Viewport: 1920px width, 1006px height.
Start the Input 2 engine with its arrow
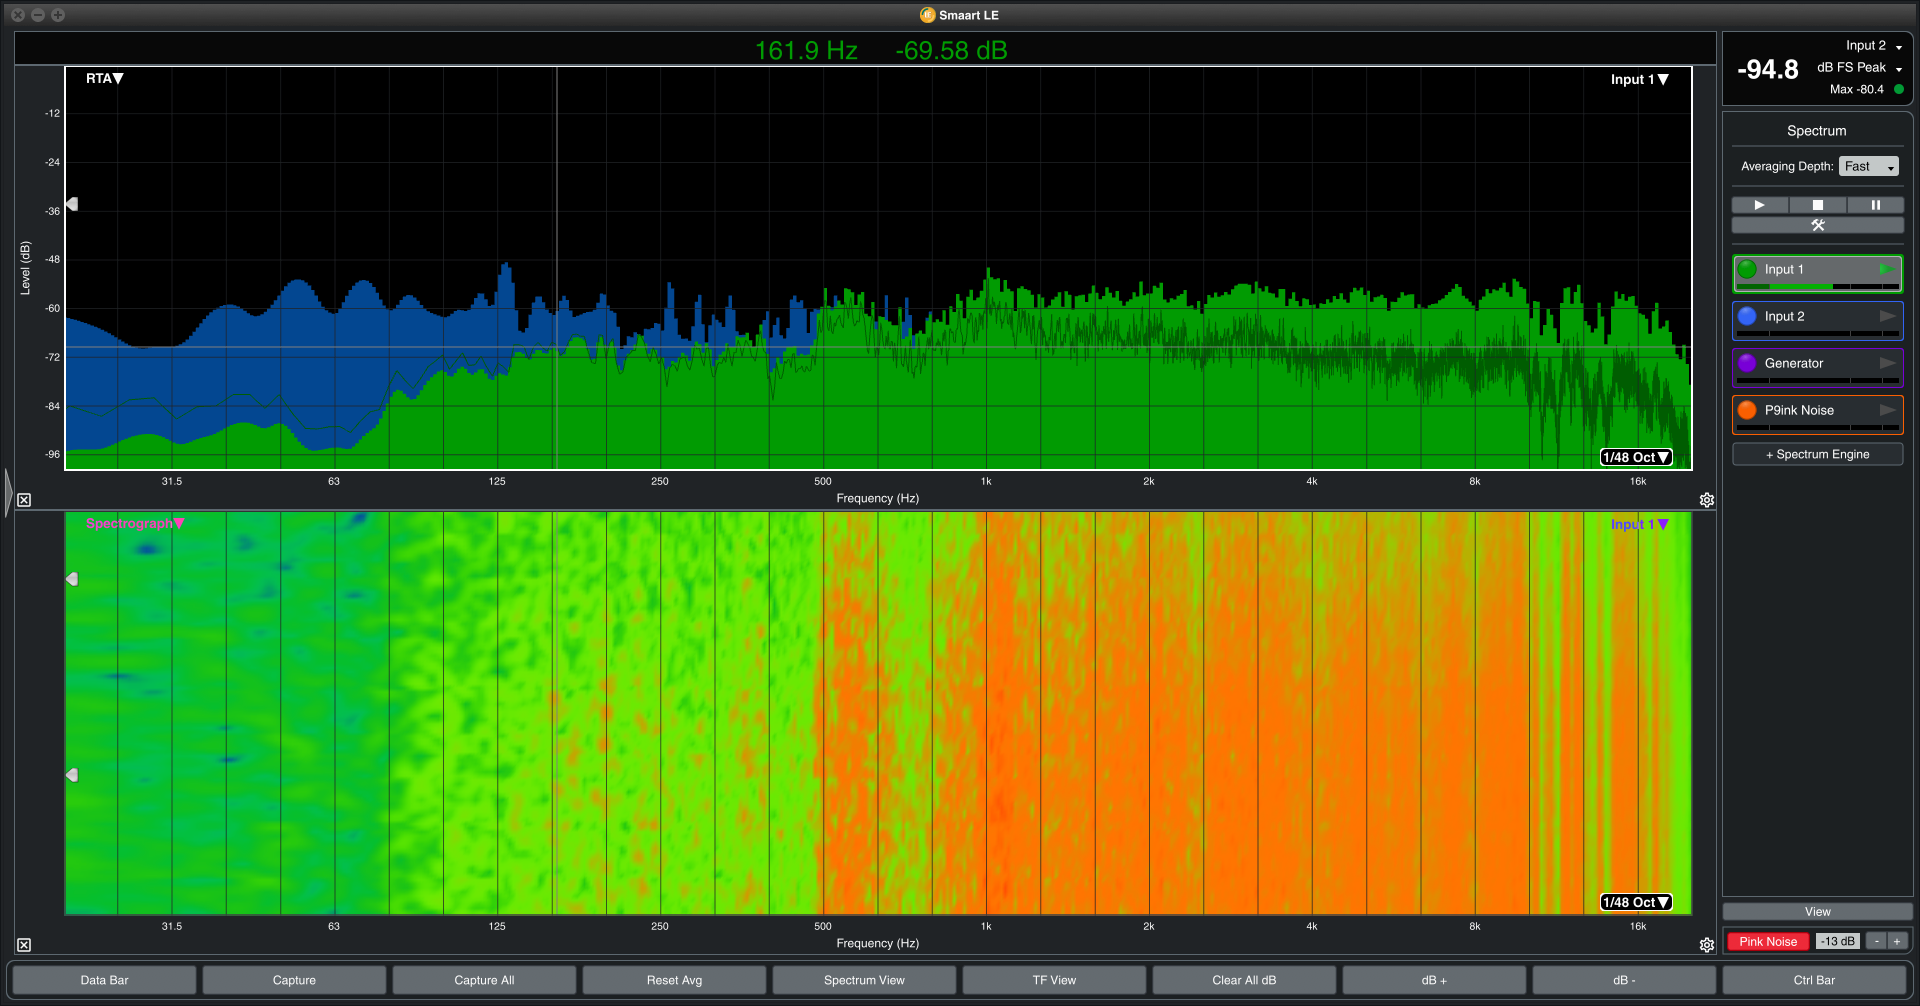pyautogui.click(x=1887, y=316)
